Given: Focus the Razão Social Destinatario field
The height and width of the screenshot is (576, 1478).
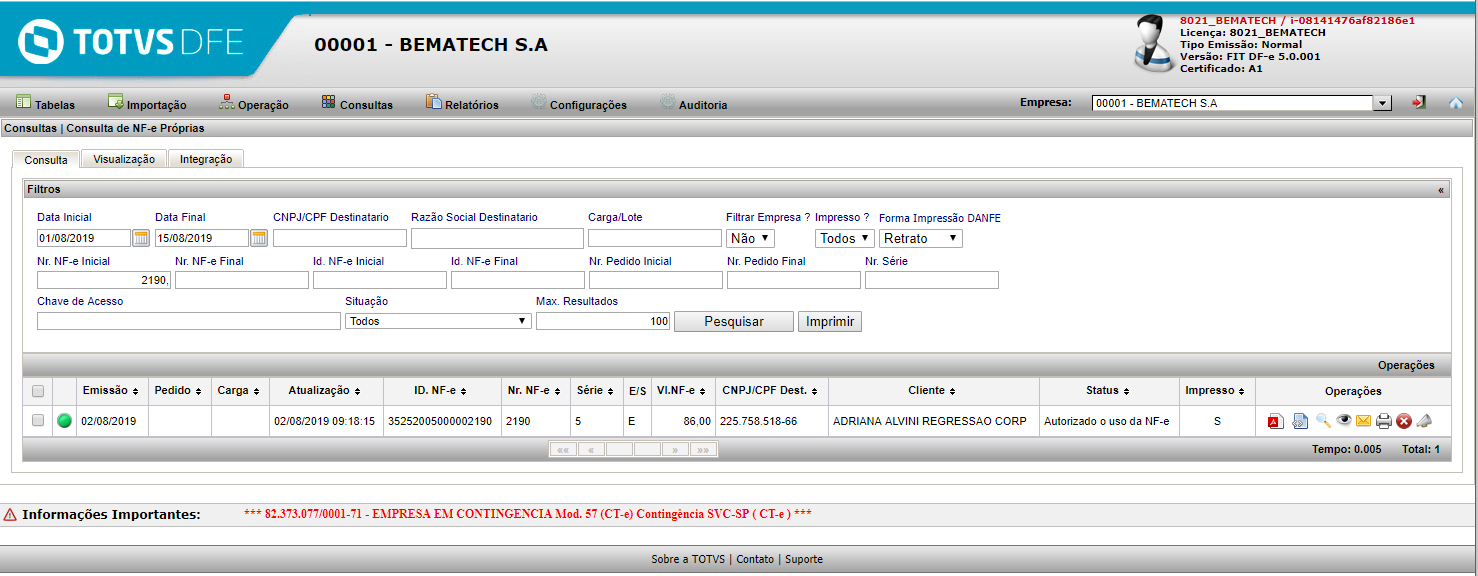Looking at the screenshot, I should click(x=497, y=238).
